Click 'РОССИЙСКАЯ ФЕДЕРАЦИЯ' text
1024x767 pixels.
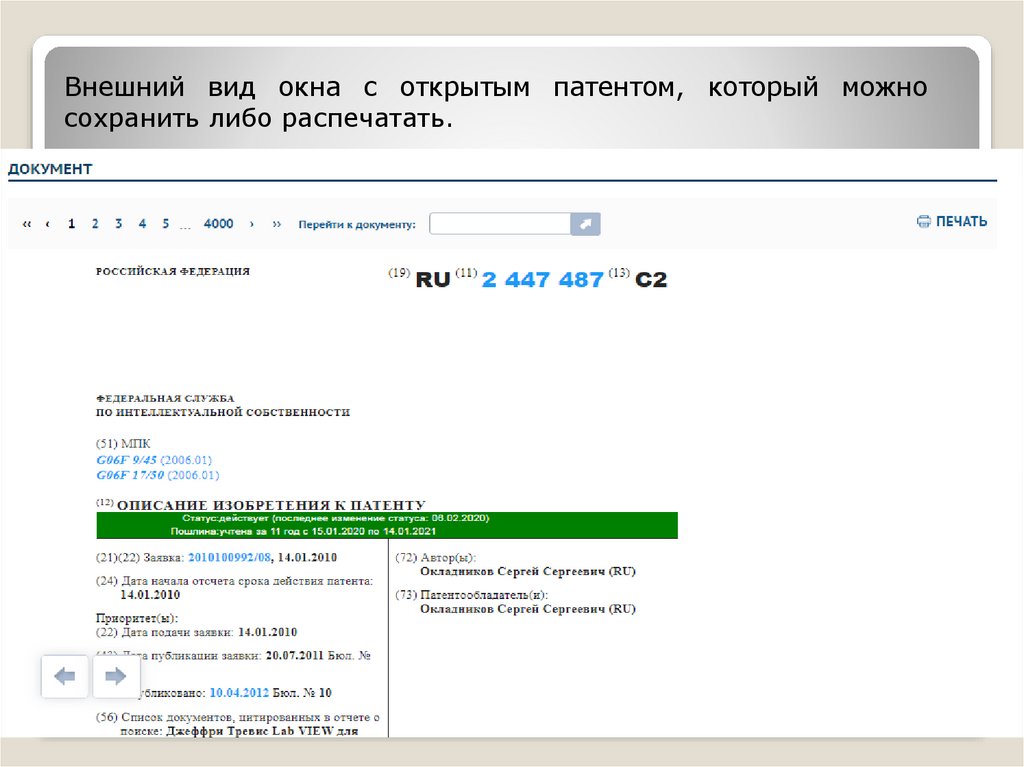pyautogui.click(x=173, y=271)
